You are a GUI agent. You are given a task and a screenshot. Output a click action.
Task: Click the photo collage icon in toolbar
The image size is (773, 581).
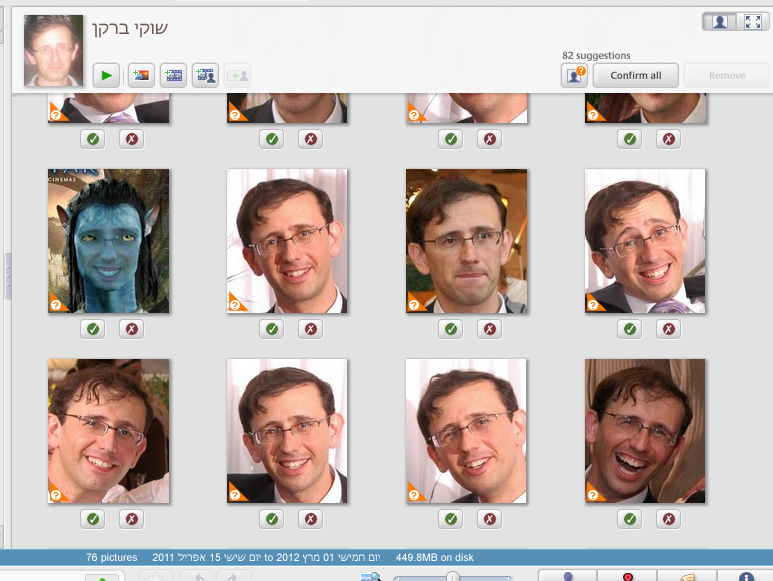click(140, 74)
